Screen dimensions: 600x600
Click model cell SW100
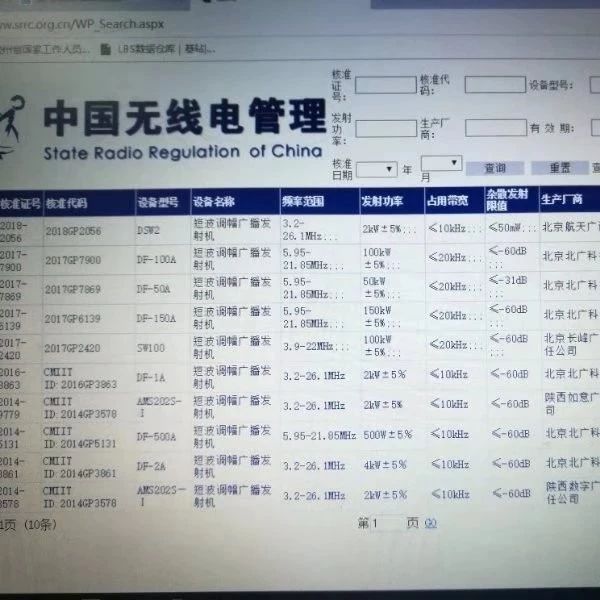151,348
